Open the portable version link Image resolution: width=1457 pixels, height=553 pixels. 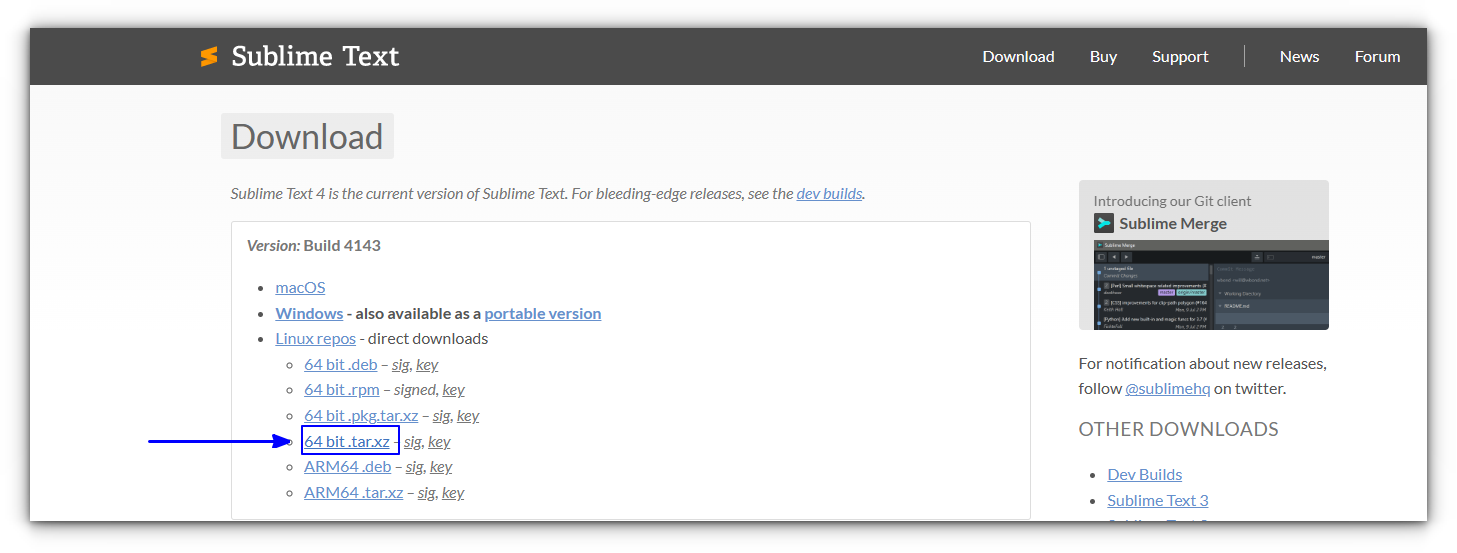click(543, 313)
